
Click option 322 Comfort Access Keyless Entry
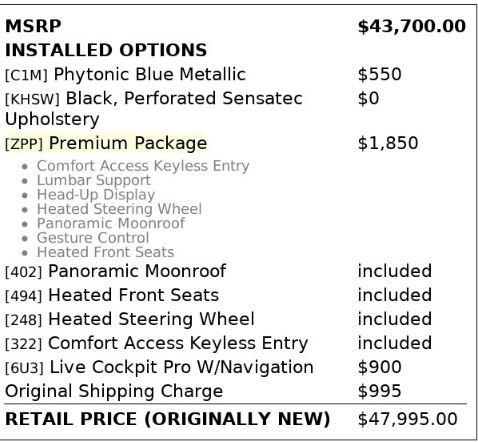156,344
